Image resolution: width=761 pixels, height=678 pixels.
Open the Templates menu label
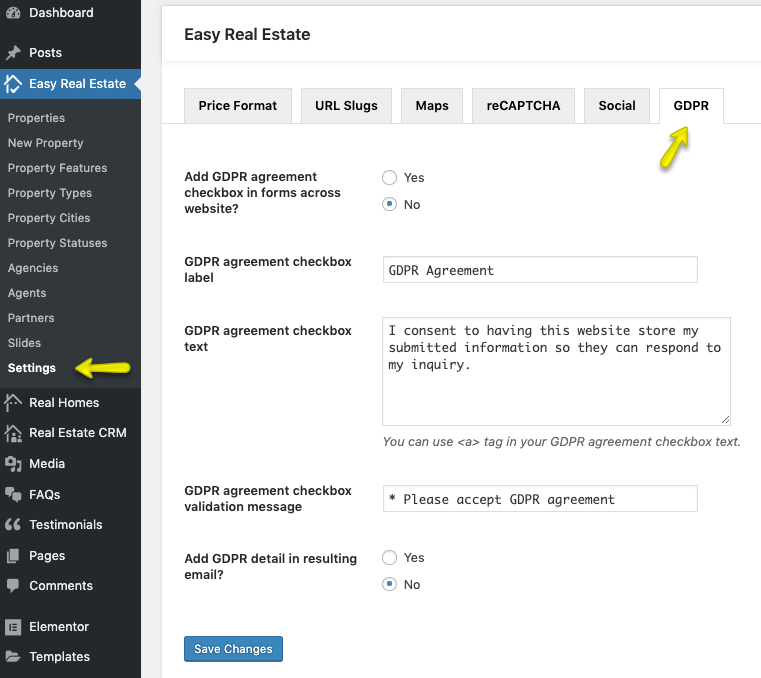click(60, 657)
